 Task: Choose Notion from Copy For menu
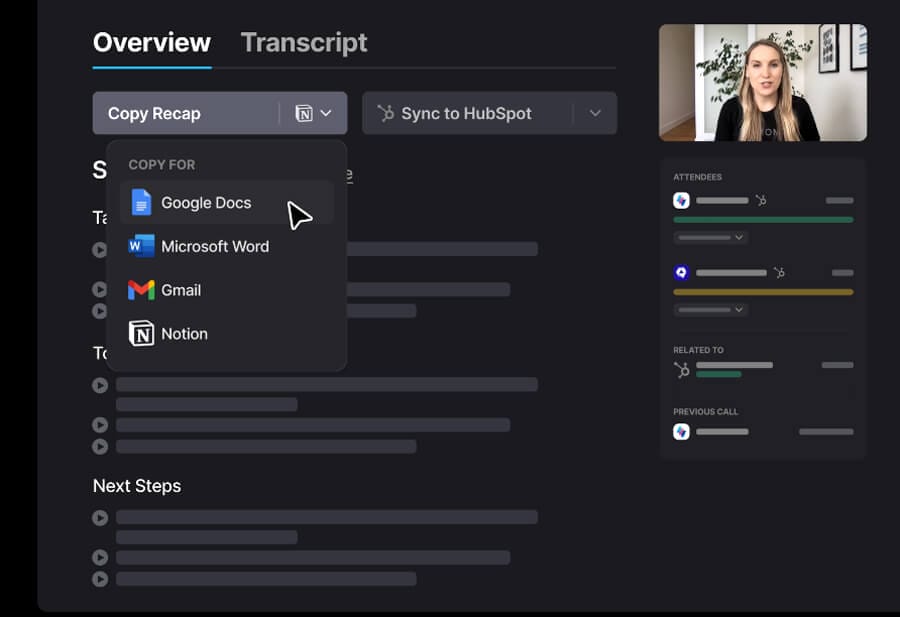tap(227, 333)
